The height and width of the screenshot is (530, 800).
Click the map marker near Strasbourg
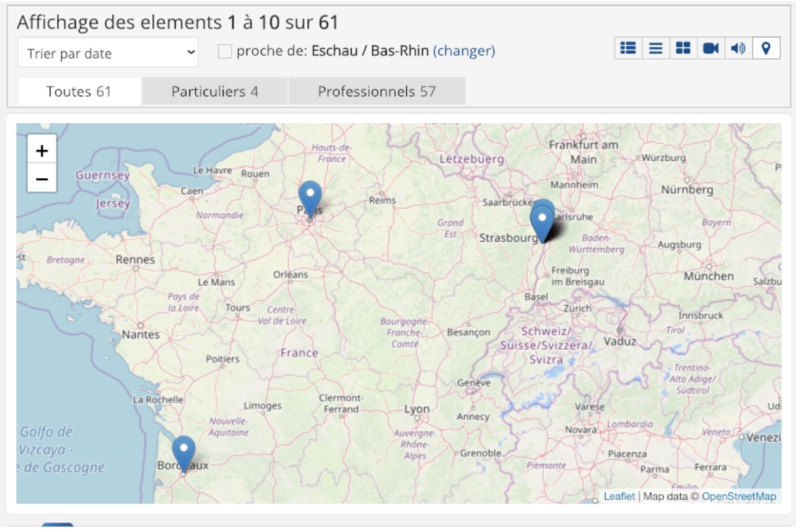pyautogui.click(x=542, y=222)
